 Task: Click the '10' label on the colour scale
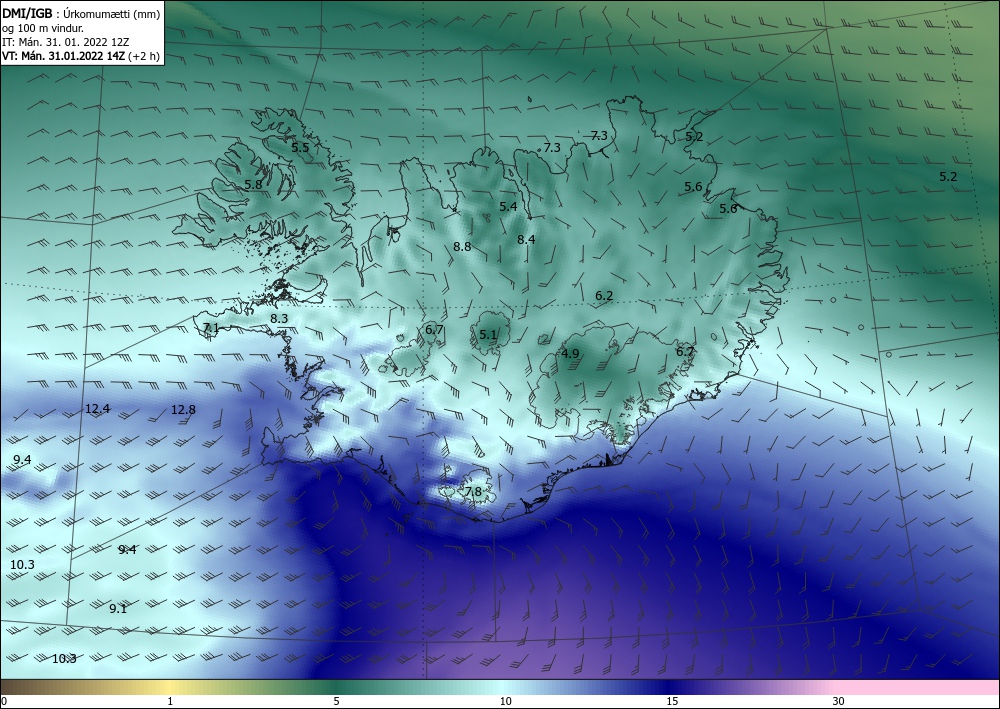(x=505, y=701)
